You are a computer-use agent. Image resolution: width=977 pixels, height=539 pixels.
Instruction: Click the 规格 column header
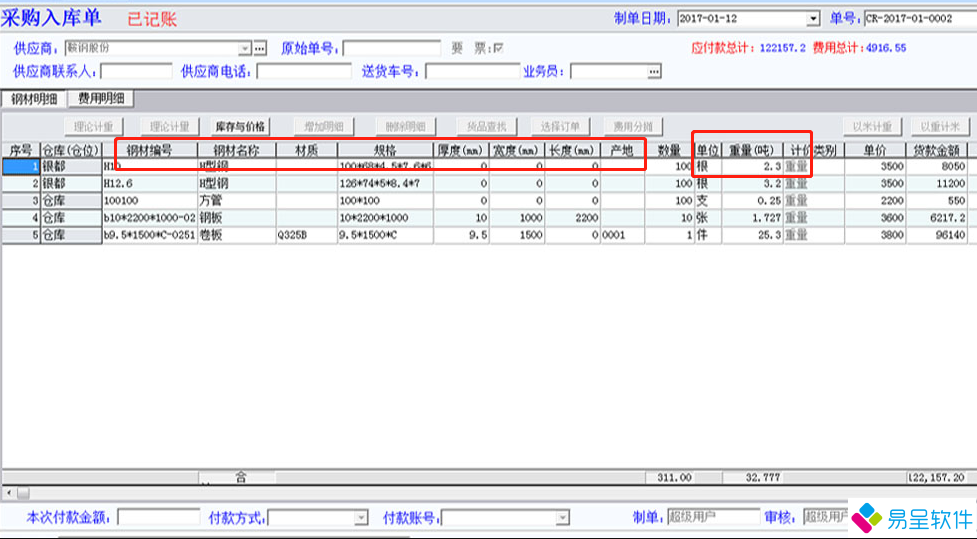pyautogui.click(x=385, y=150)
